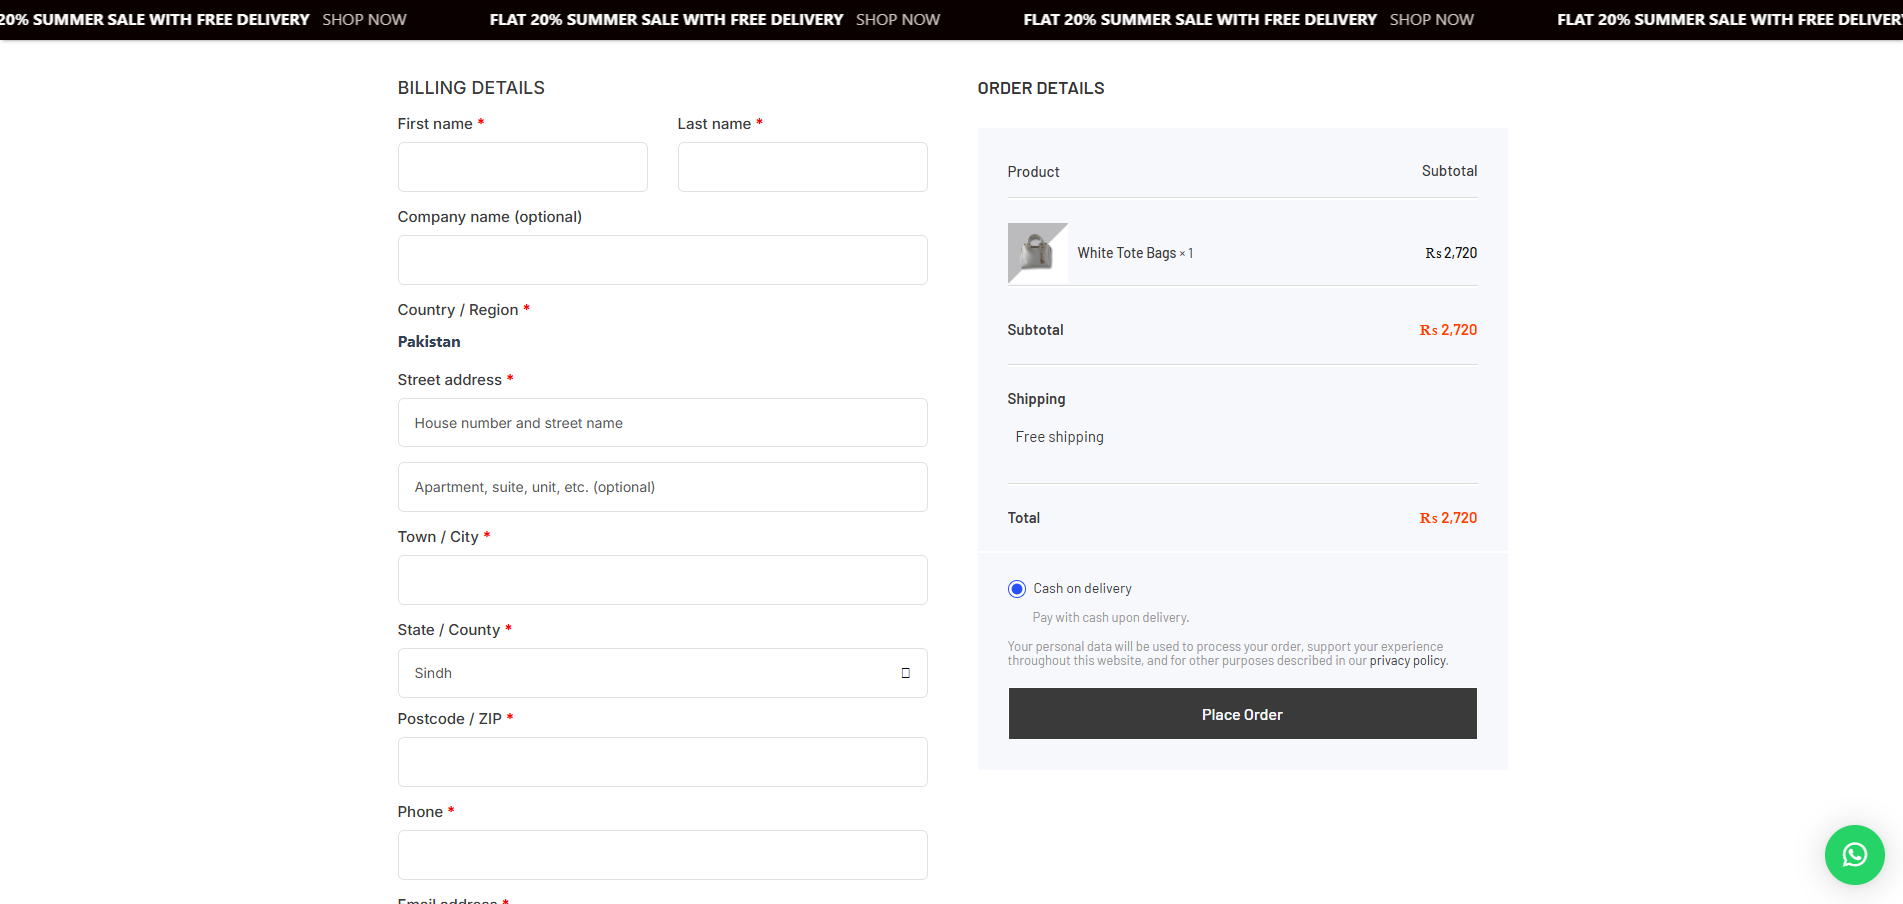Click the first SHOP NOW banner link
The height and width of the screenshot is (904, 1903).
coord(364,20)
